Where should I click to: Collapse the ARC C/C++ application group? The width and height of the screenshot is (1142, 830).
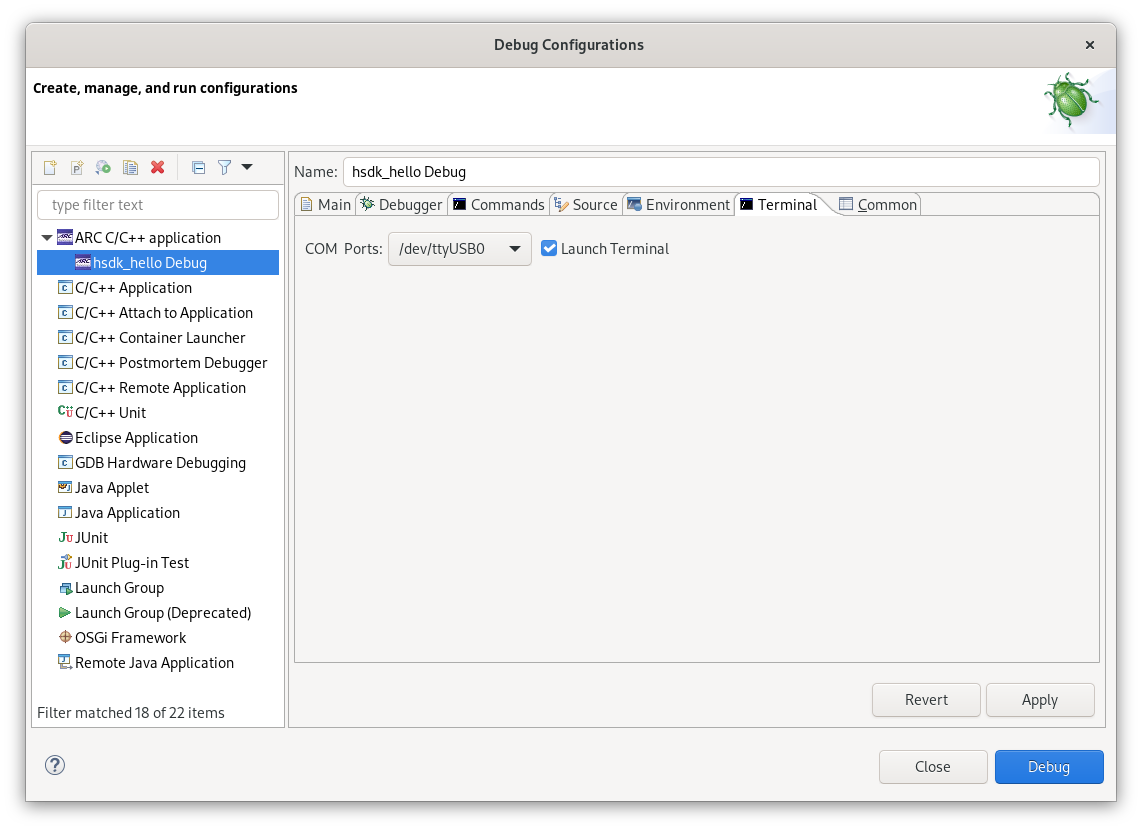[x=46, y=237]
